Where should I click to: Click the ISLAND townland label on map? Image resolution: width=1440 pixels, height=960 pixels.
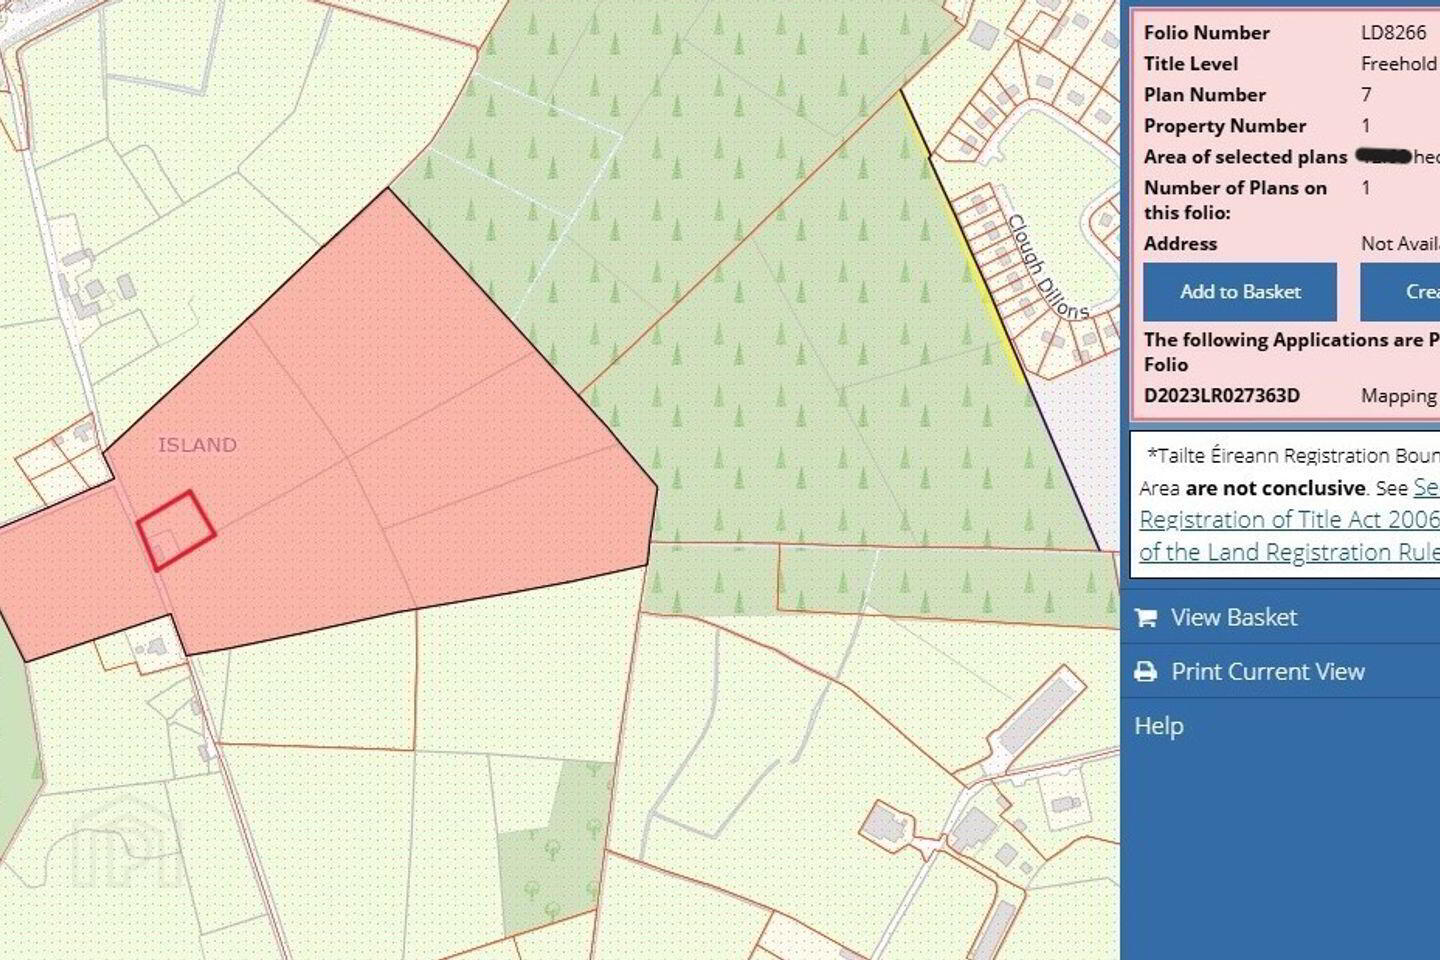coord(197,445)
